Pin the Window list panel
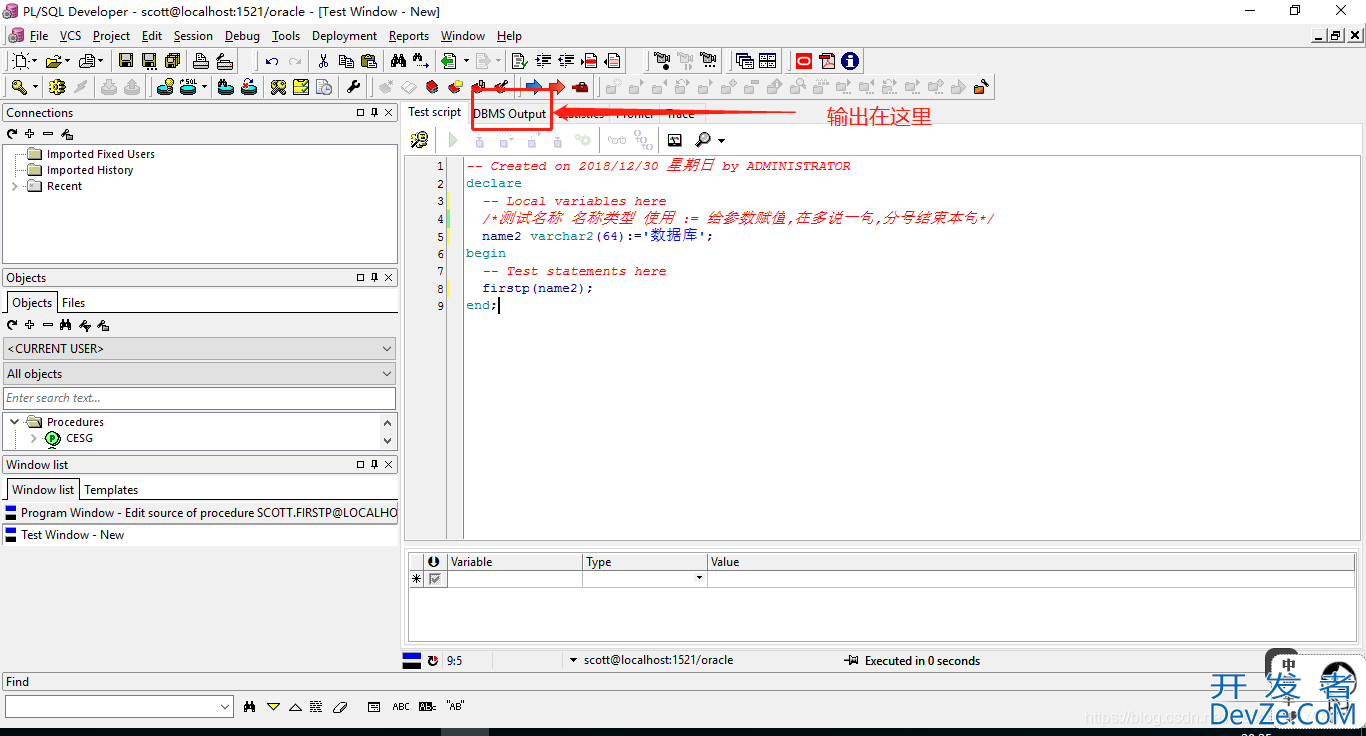The width and height of the screenshot is (1366, 736). pos(375,464)
